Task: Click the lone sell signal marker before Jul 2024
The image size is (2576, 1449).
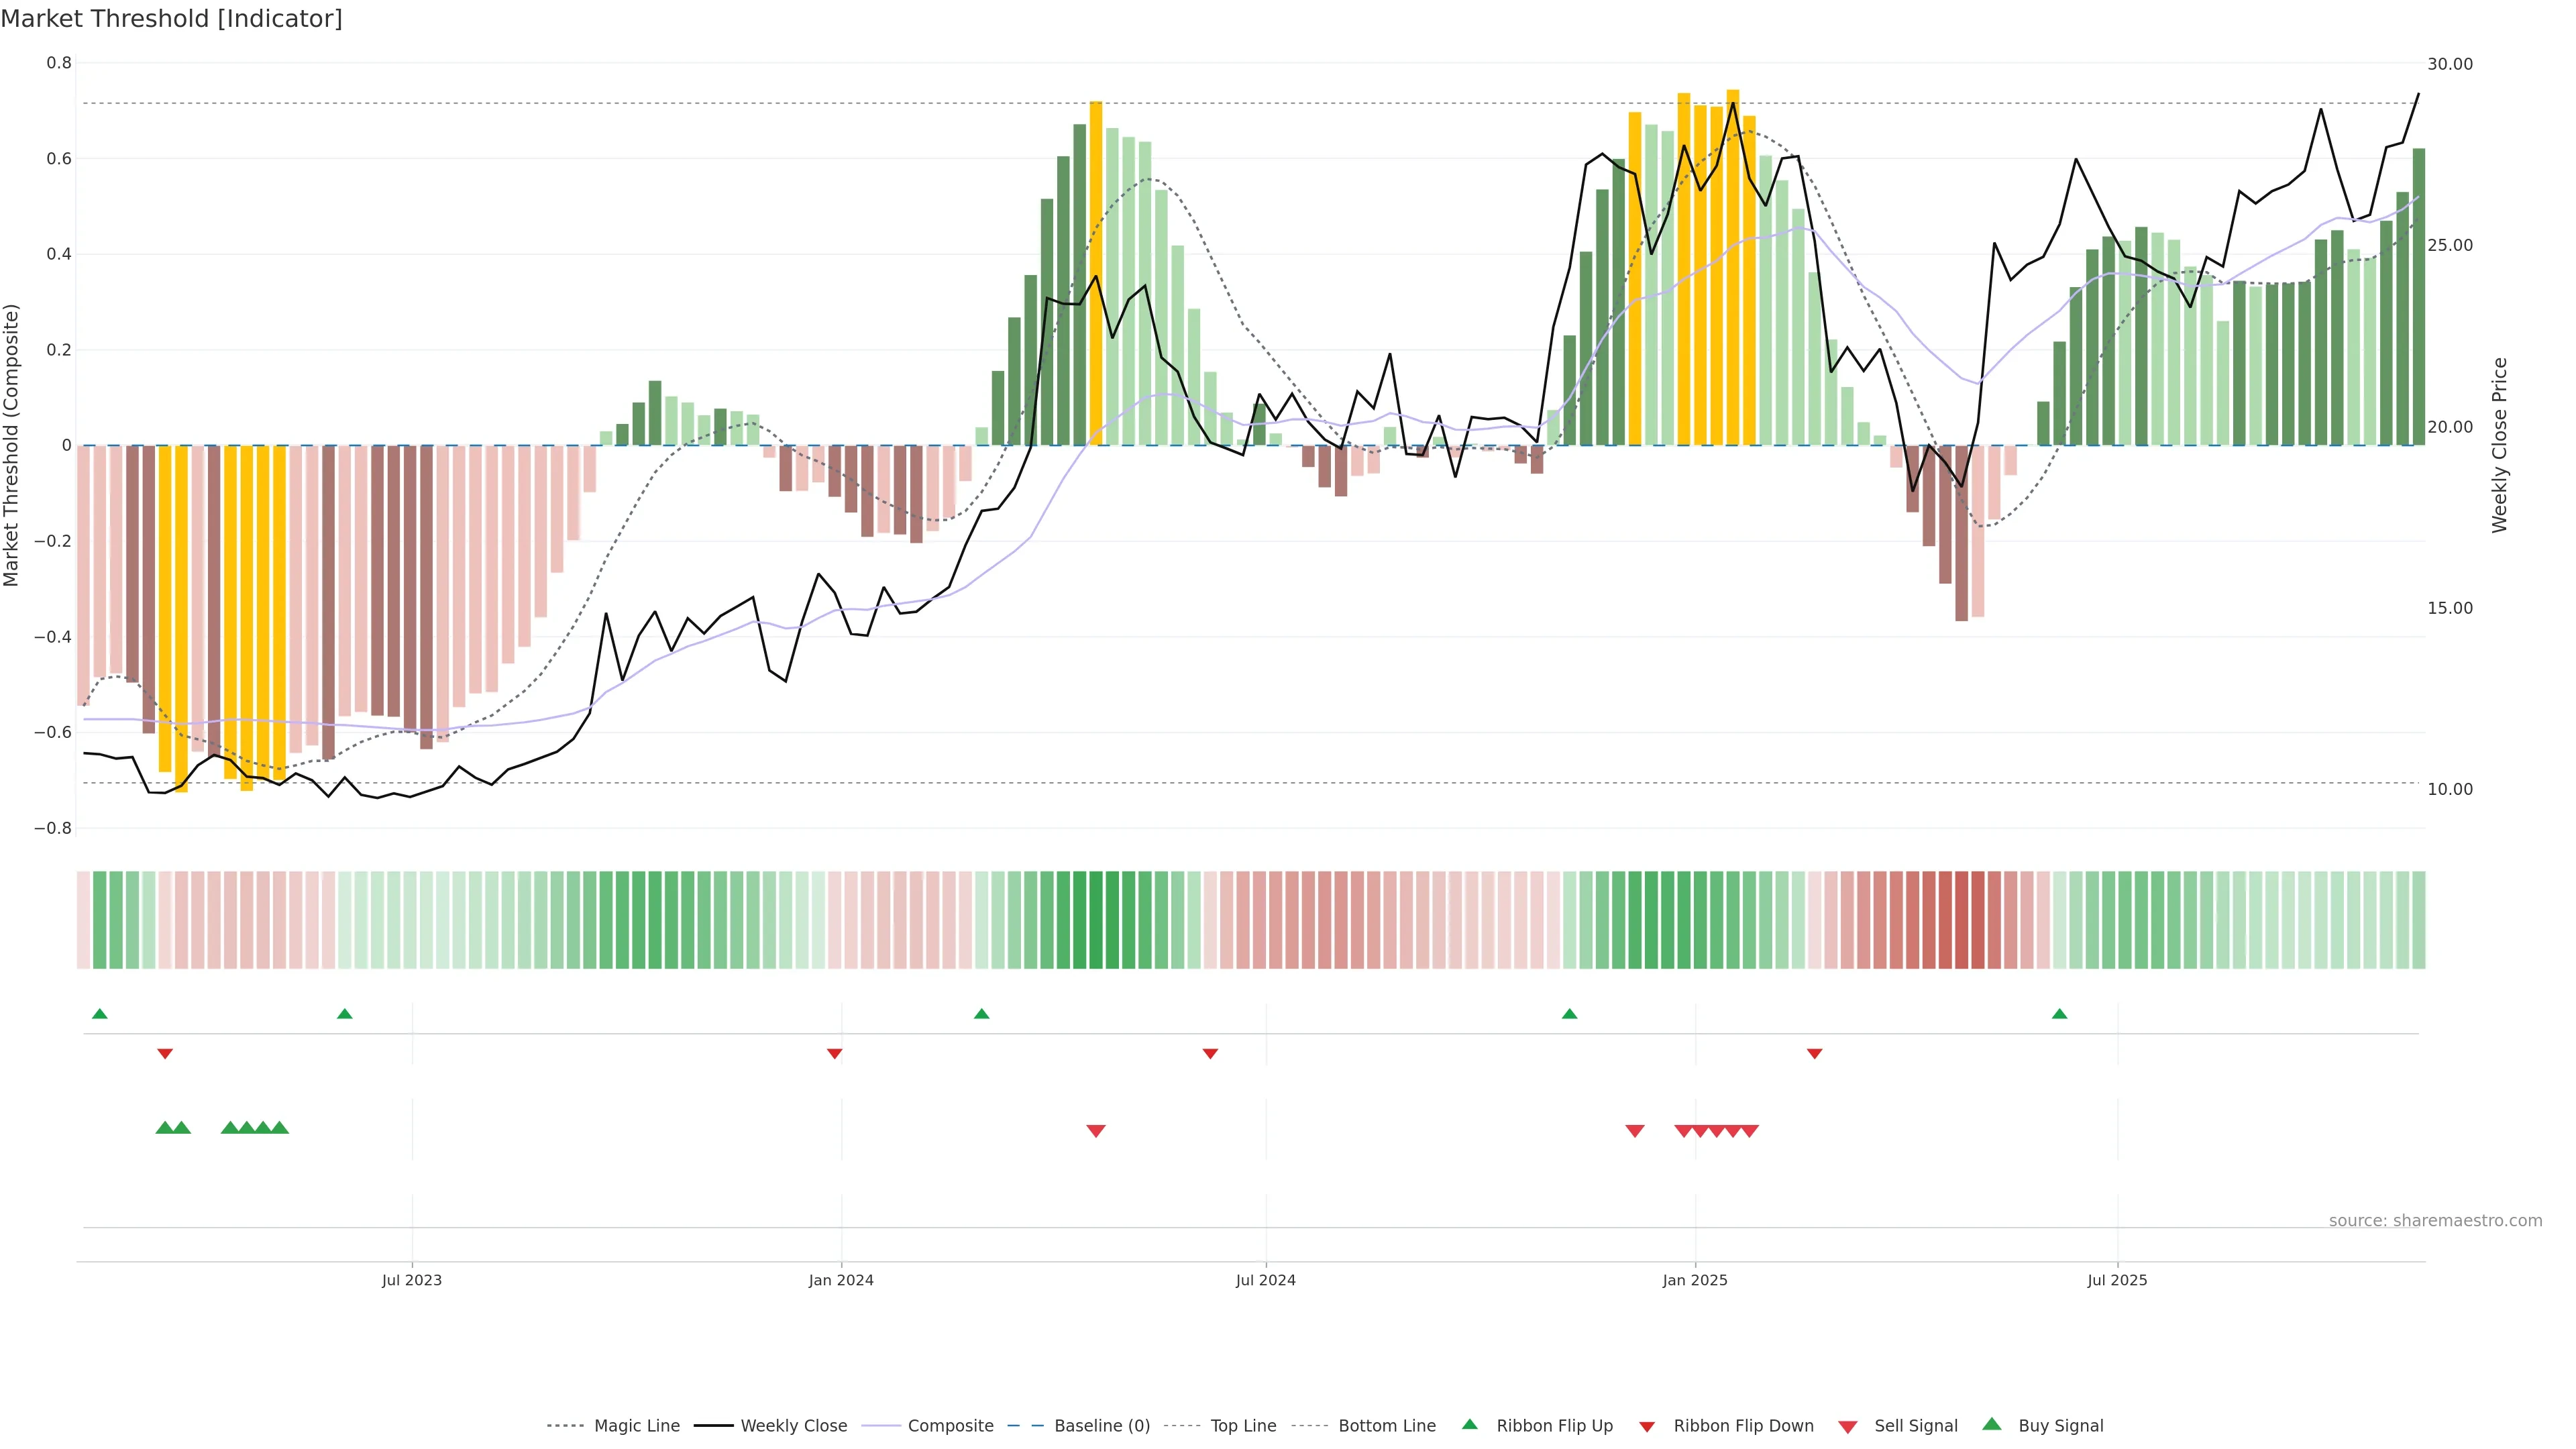Action: [1096, 1131]
